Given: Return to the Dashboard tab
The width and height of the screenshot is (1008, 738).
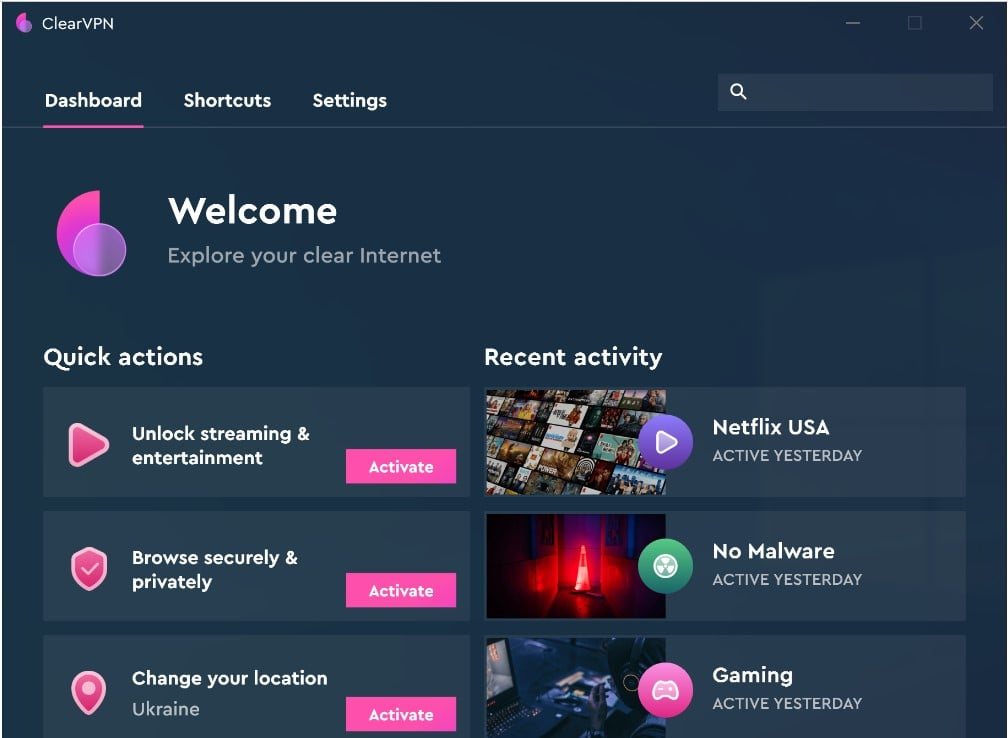Looking at the screenshot, I should [92, 100].
